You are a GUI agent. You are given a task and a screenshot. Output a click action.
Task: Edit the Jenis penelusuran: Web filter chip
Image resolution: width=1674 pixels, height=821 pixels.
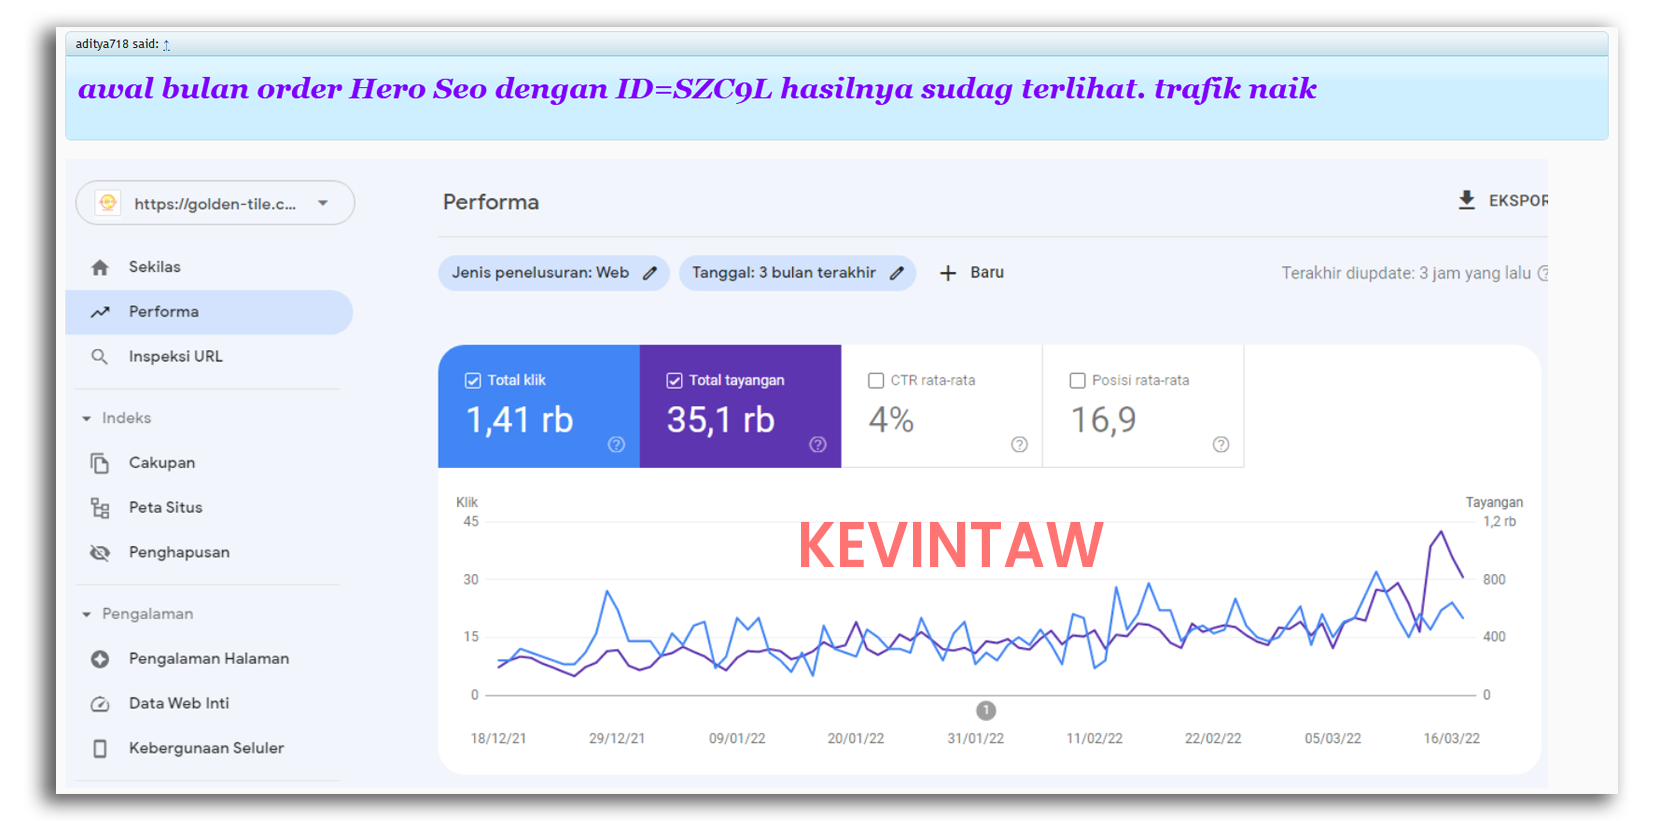(x=554, y=273)
